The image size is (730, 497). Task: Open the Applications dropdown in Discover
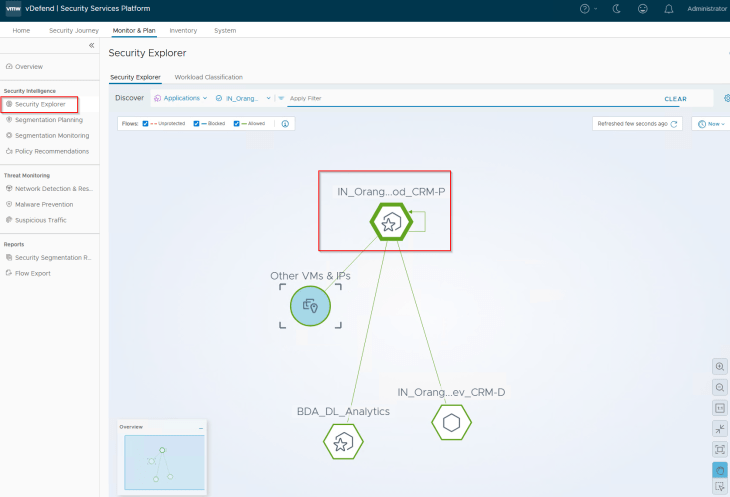tap(180, 98)
